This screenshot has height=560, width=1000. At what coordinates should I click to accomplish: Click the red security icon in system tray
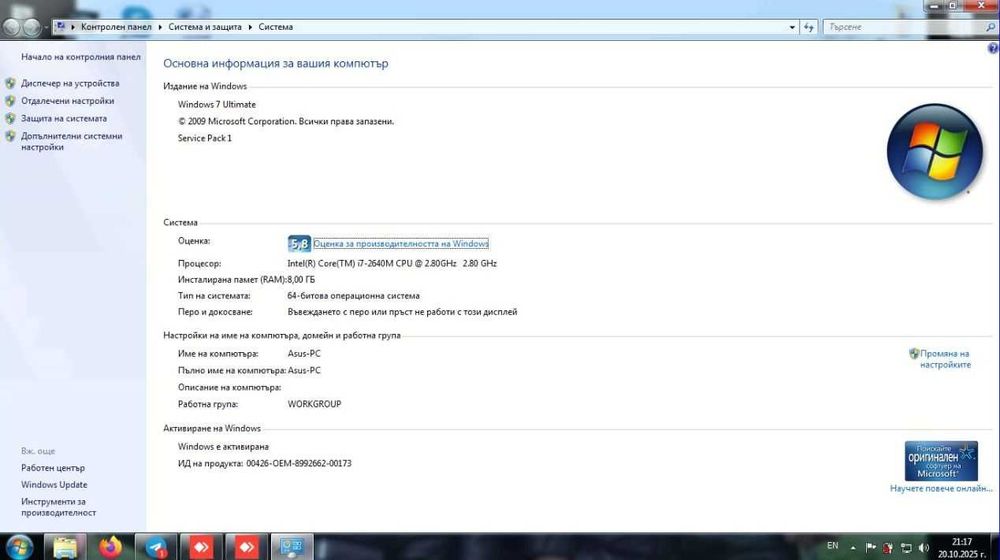pos(888,547)
